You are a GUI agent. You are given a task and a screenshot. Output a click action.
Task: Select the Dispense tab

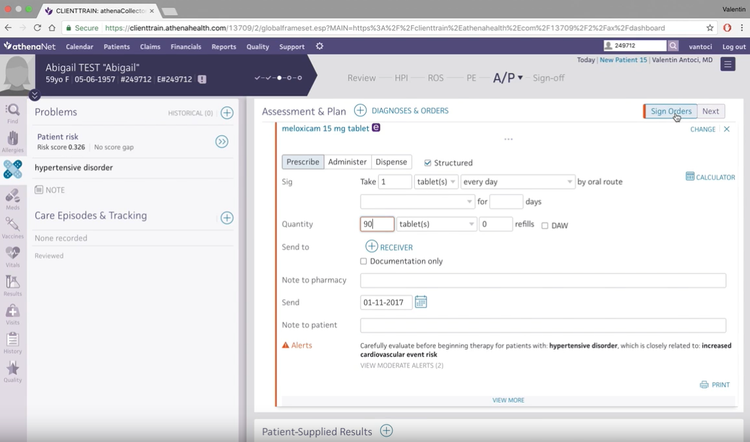point(391,162)
